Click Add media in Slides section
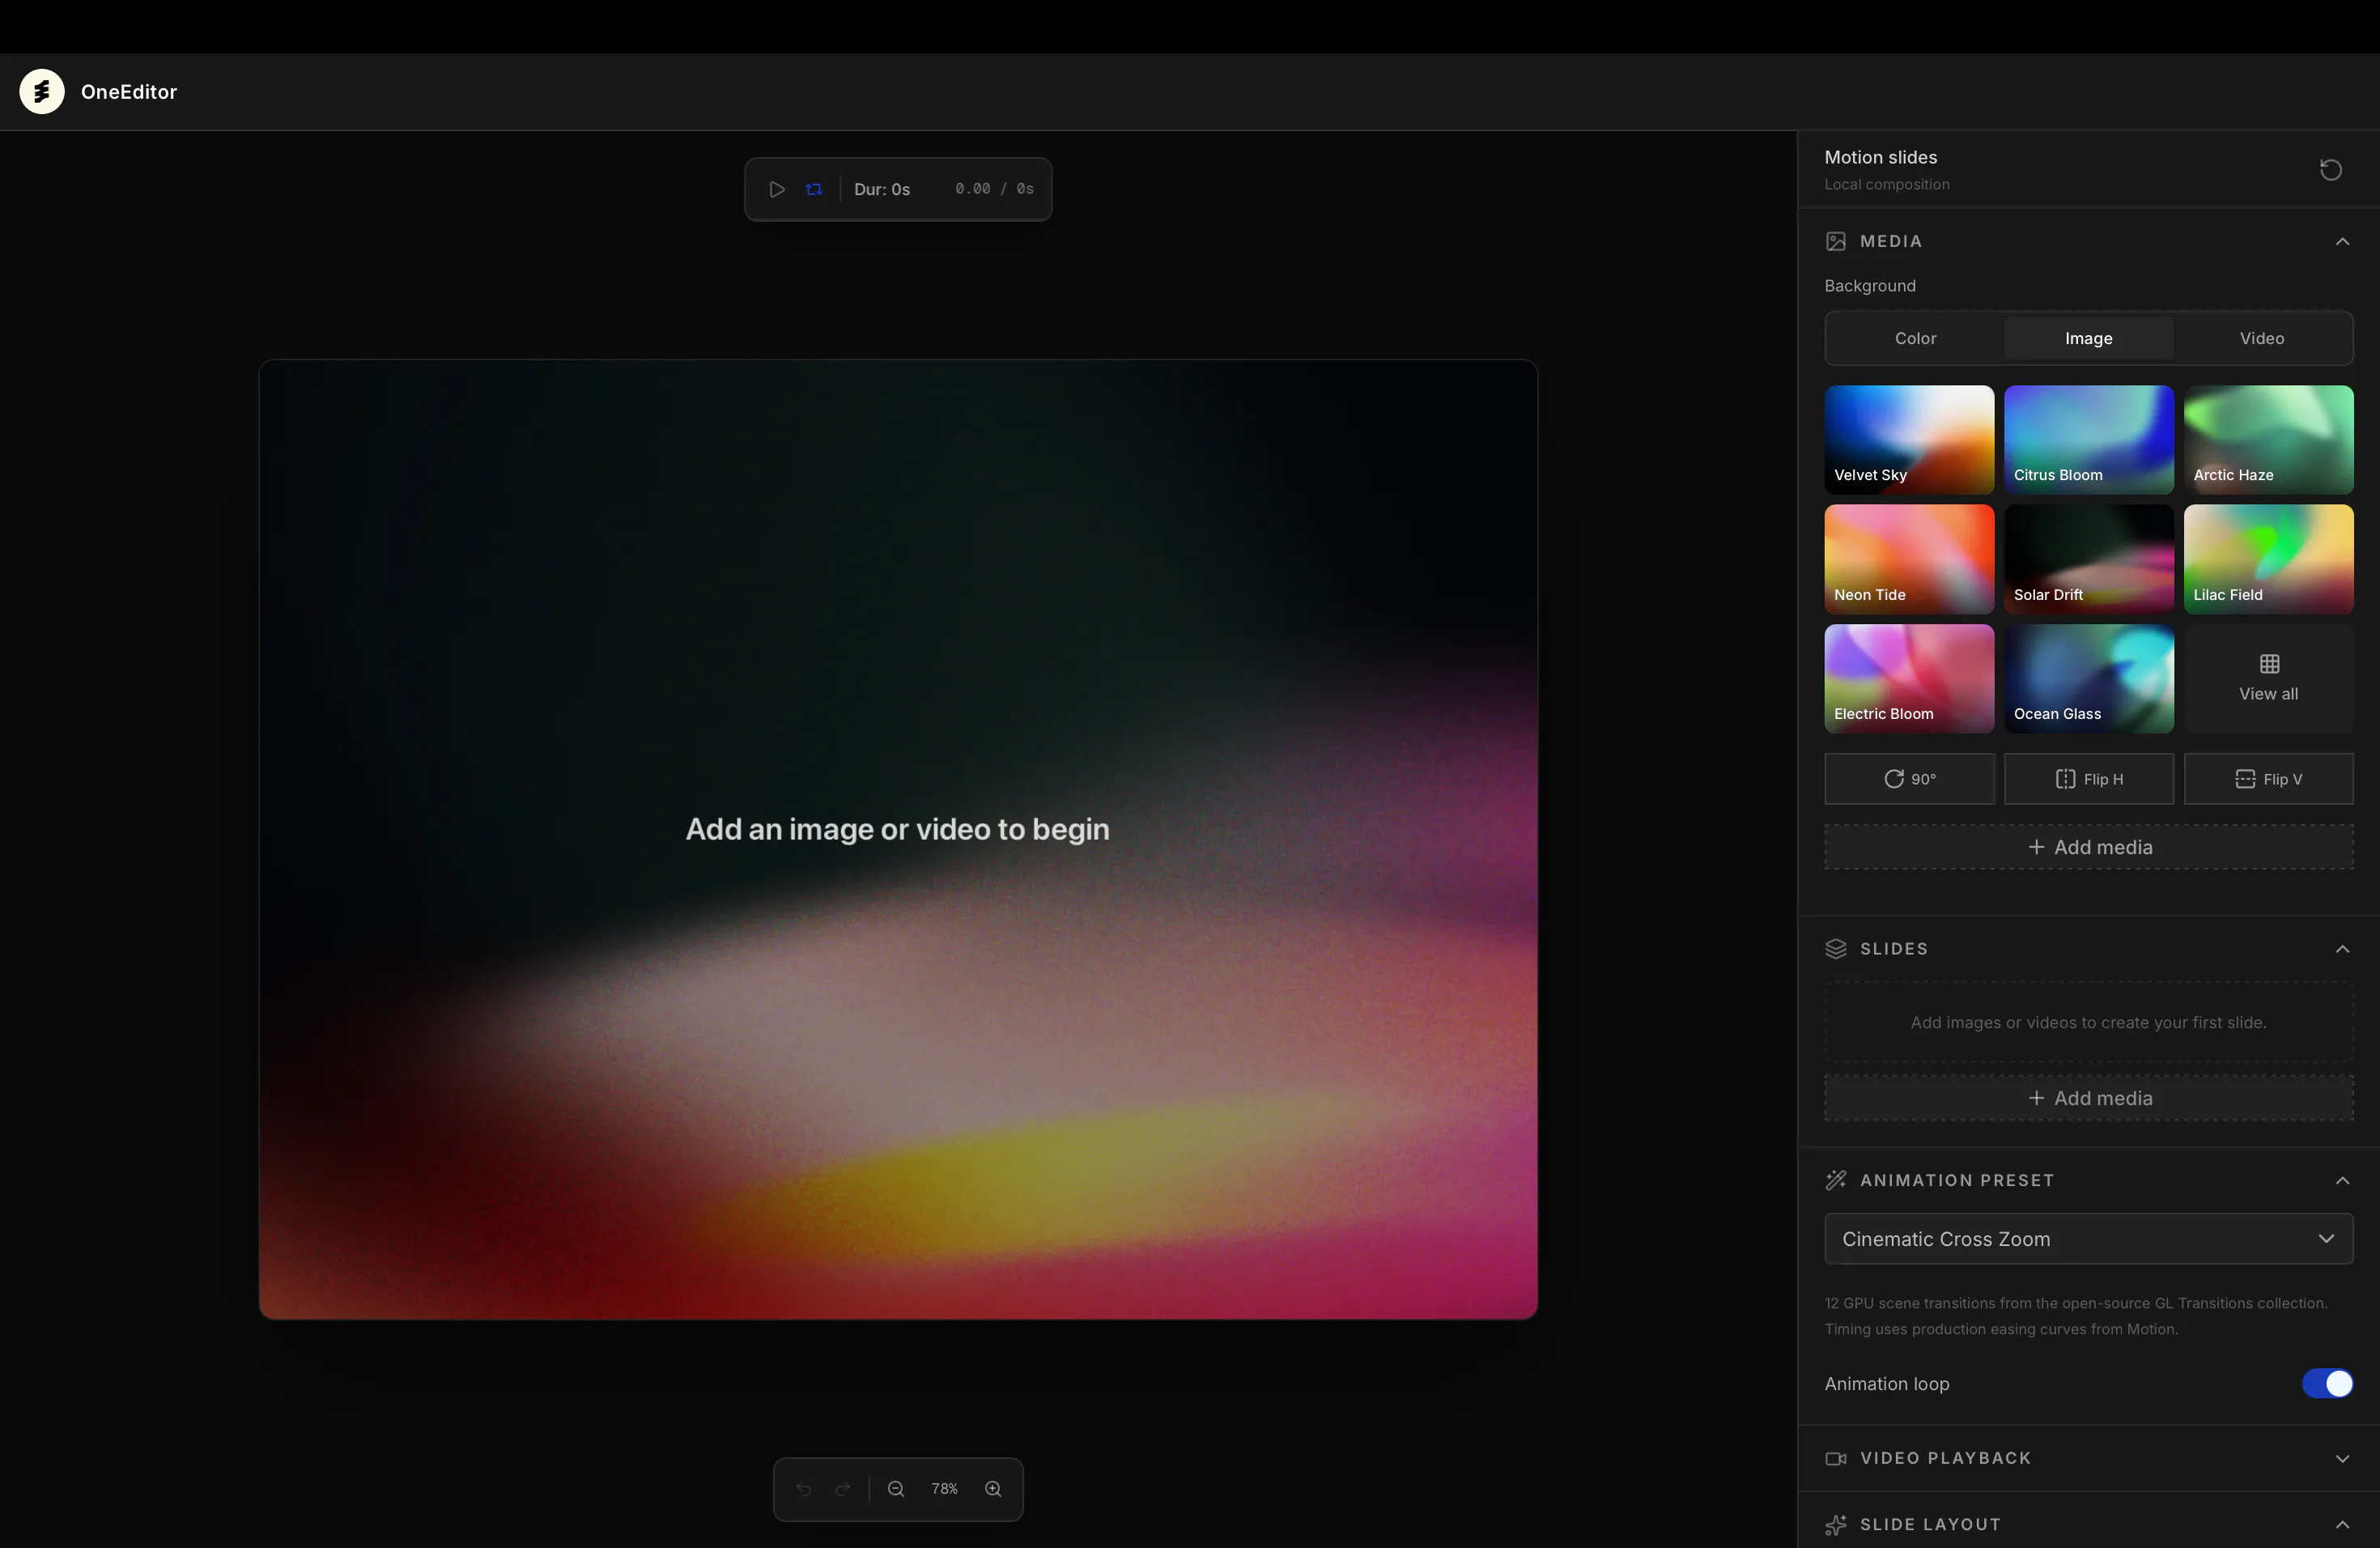The height and width of the screenshot is (1548, 2380). [2088, 1098]
